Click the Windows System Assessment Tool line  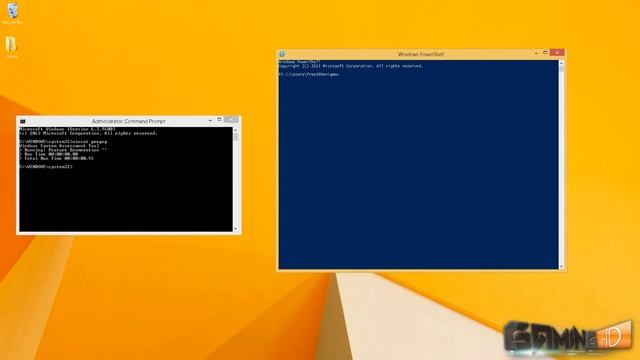click(x=59, y=146)
